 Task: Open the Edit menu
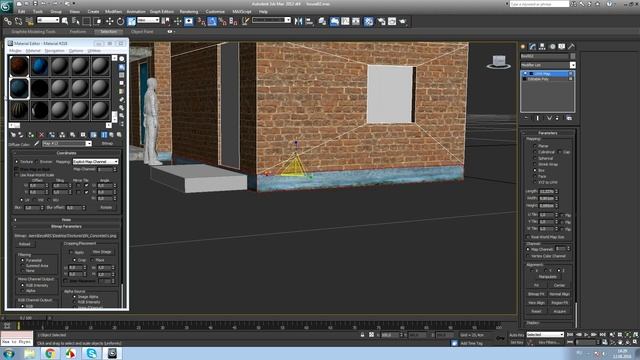pyautogui.click(x=22, y=11)
